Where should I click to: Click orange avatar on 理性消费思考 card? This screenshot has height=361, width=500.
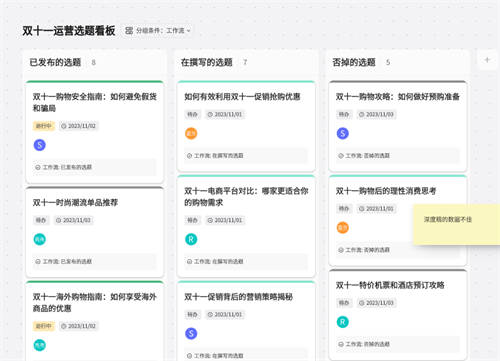coord(343,228)
